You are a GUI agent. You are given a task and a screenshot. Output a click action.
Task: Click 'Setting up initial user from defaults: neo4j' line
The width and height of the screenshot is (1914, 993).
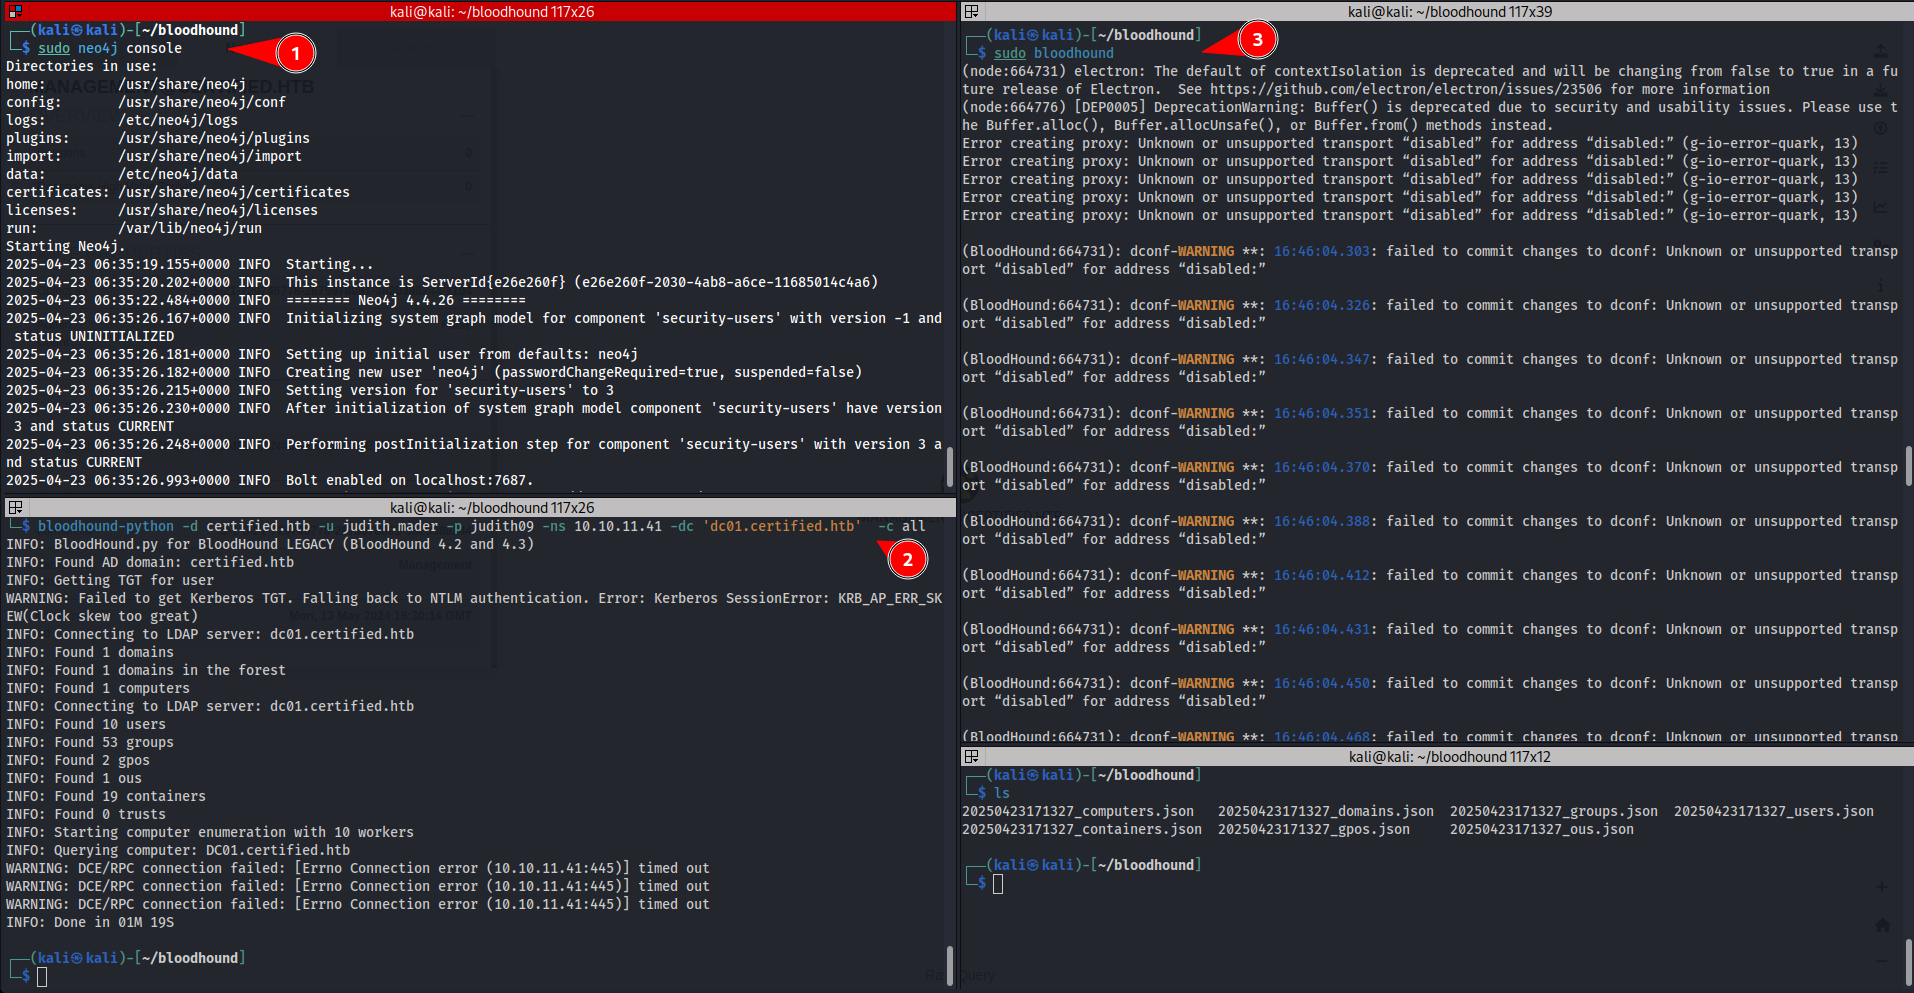[x=462, y=354]
